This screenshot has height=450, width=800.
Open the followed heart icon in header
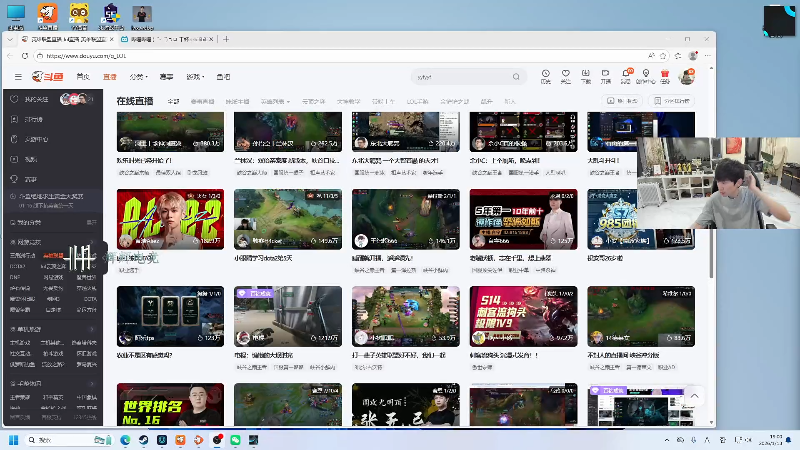[565, 77]
